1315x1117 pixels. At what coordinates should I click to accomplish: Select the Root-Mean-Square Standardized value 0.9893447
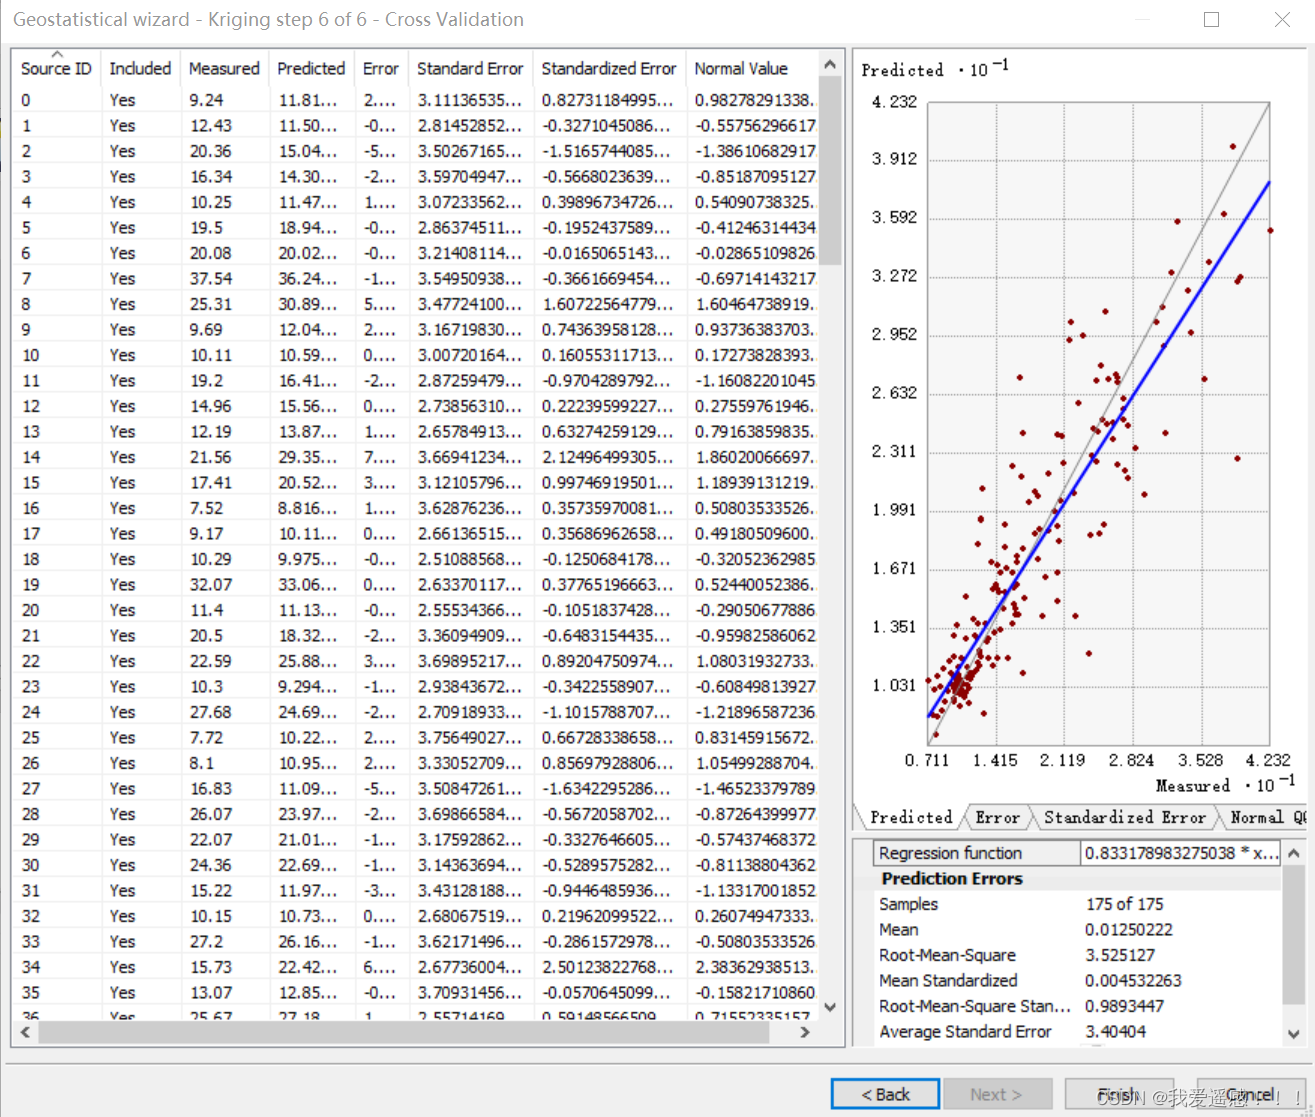1124,1006
